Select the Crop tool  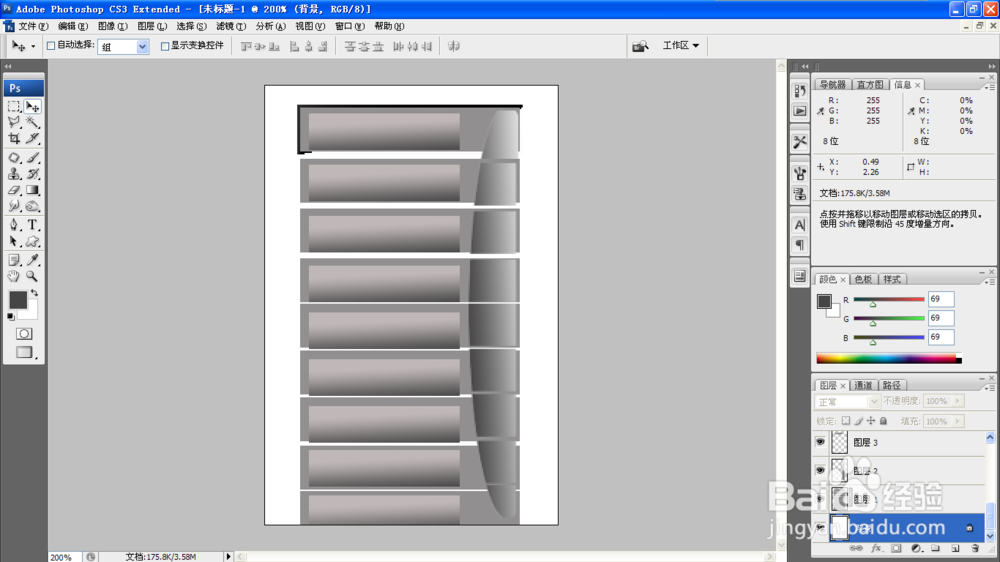pos(14,138)
